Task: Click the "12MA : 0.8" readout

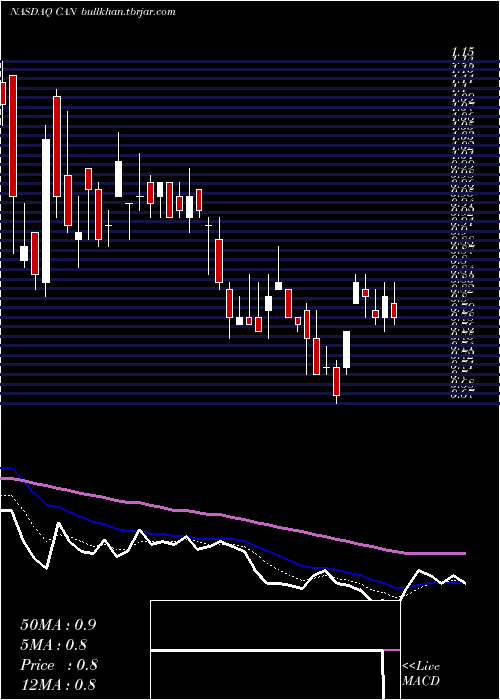Action: click(58, 684)
